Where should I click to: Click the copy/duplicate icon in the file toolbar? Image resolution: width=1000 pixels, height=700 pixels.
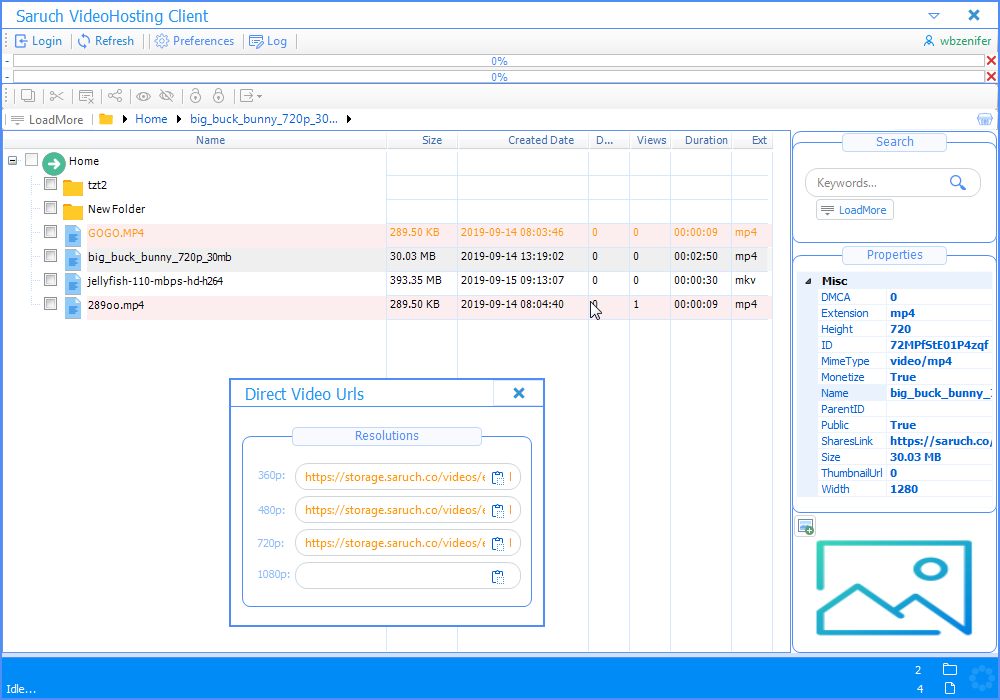click(x=27, y=96)
